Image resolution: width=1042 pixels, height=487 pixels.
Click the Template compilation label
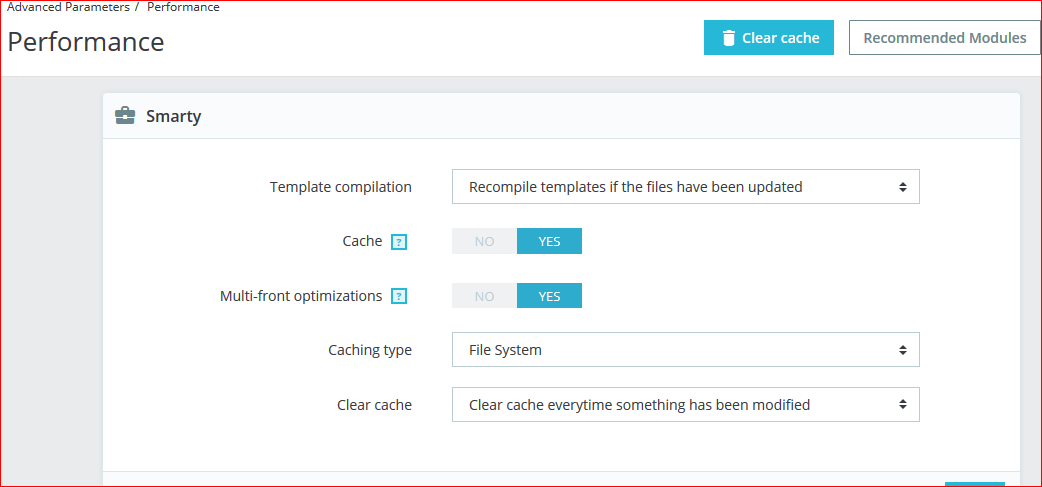tap(340, 187)
